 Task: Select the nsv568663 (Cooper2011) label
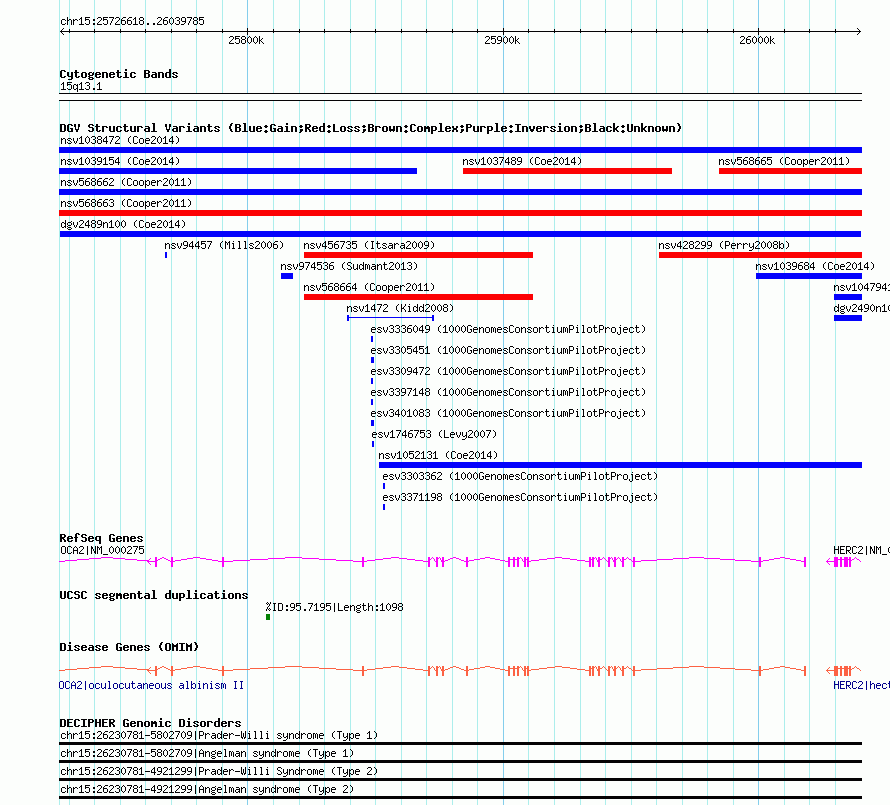coord(126,203)
